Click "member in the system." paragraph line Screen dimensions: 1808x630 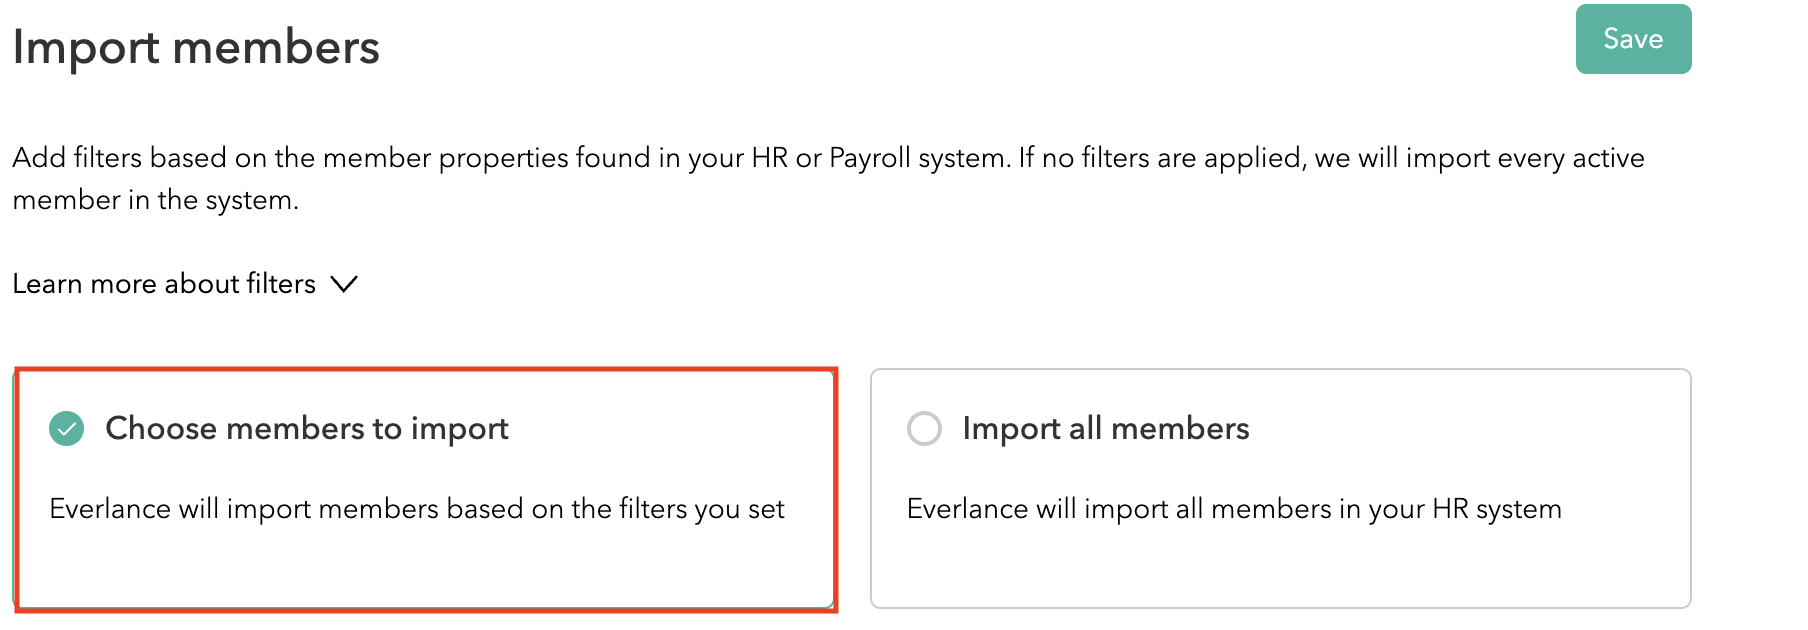coord(155,200)
